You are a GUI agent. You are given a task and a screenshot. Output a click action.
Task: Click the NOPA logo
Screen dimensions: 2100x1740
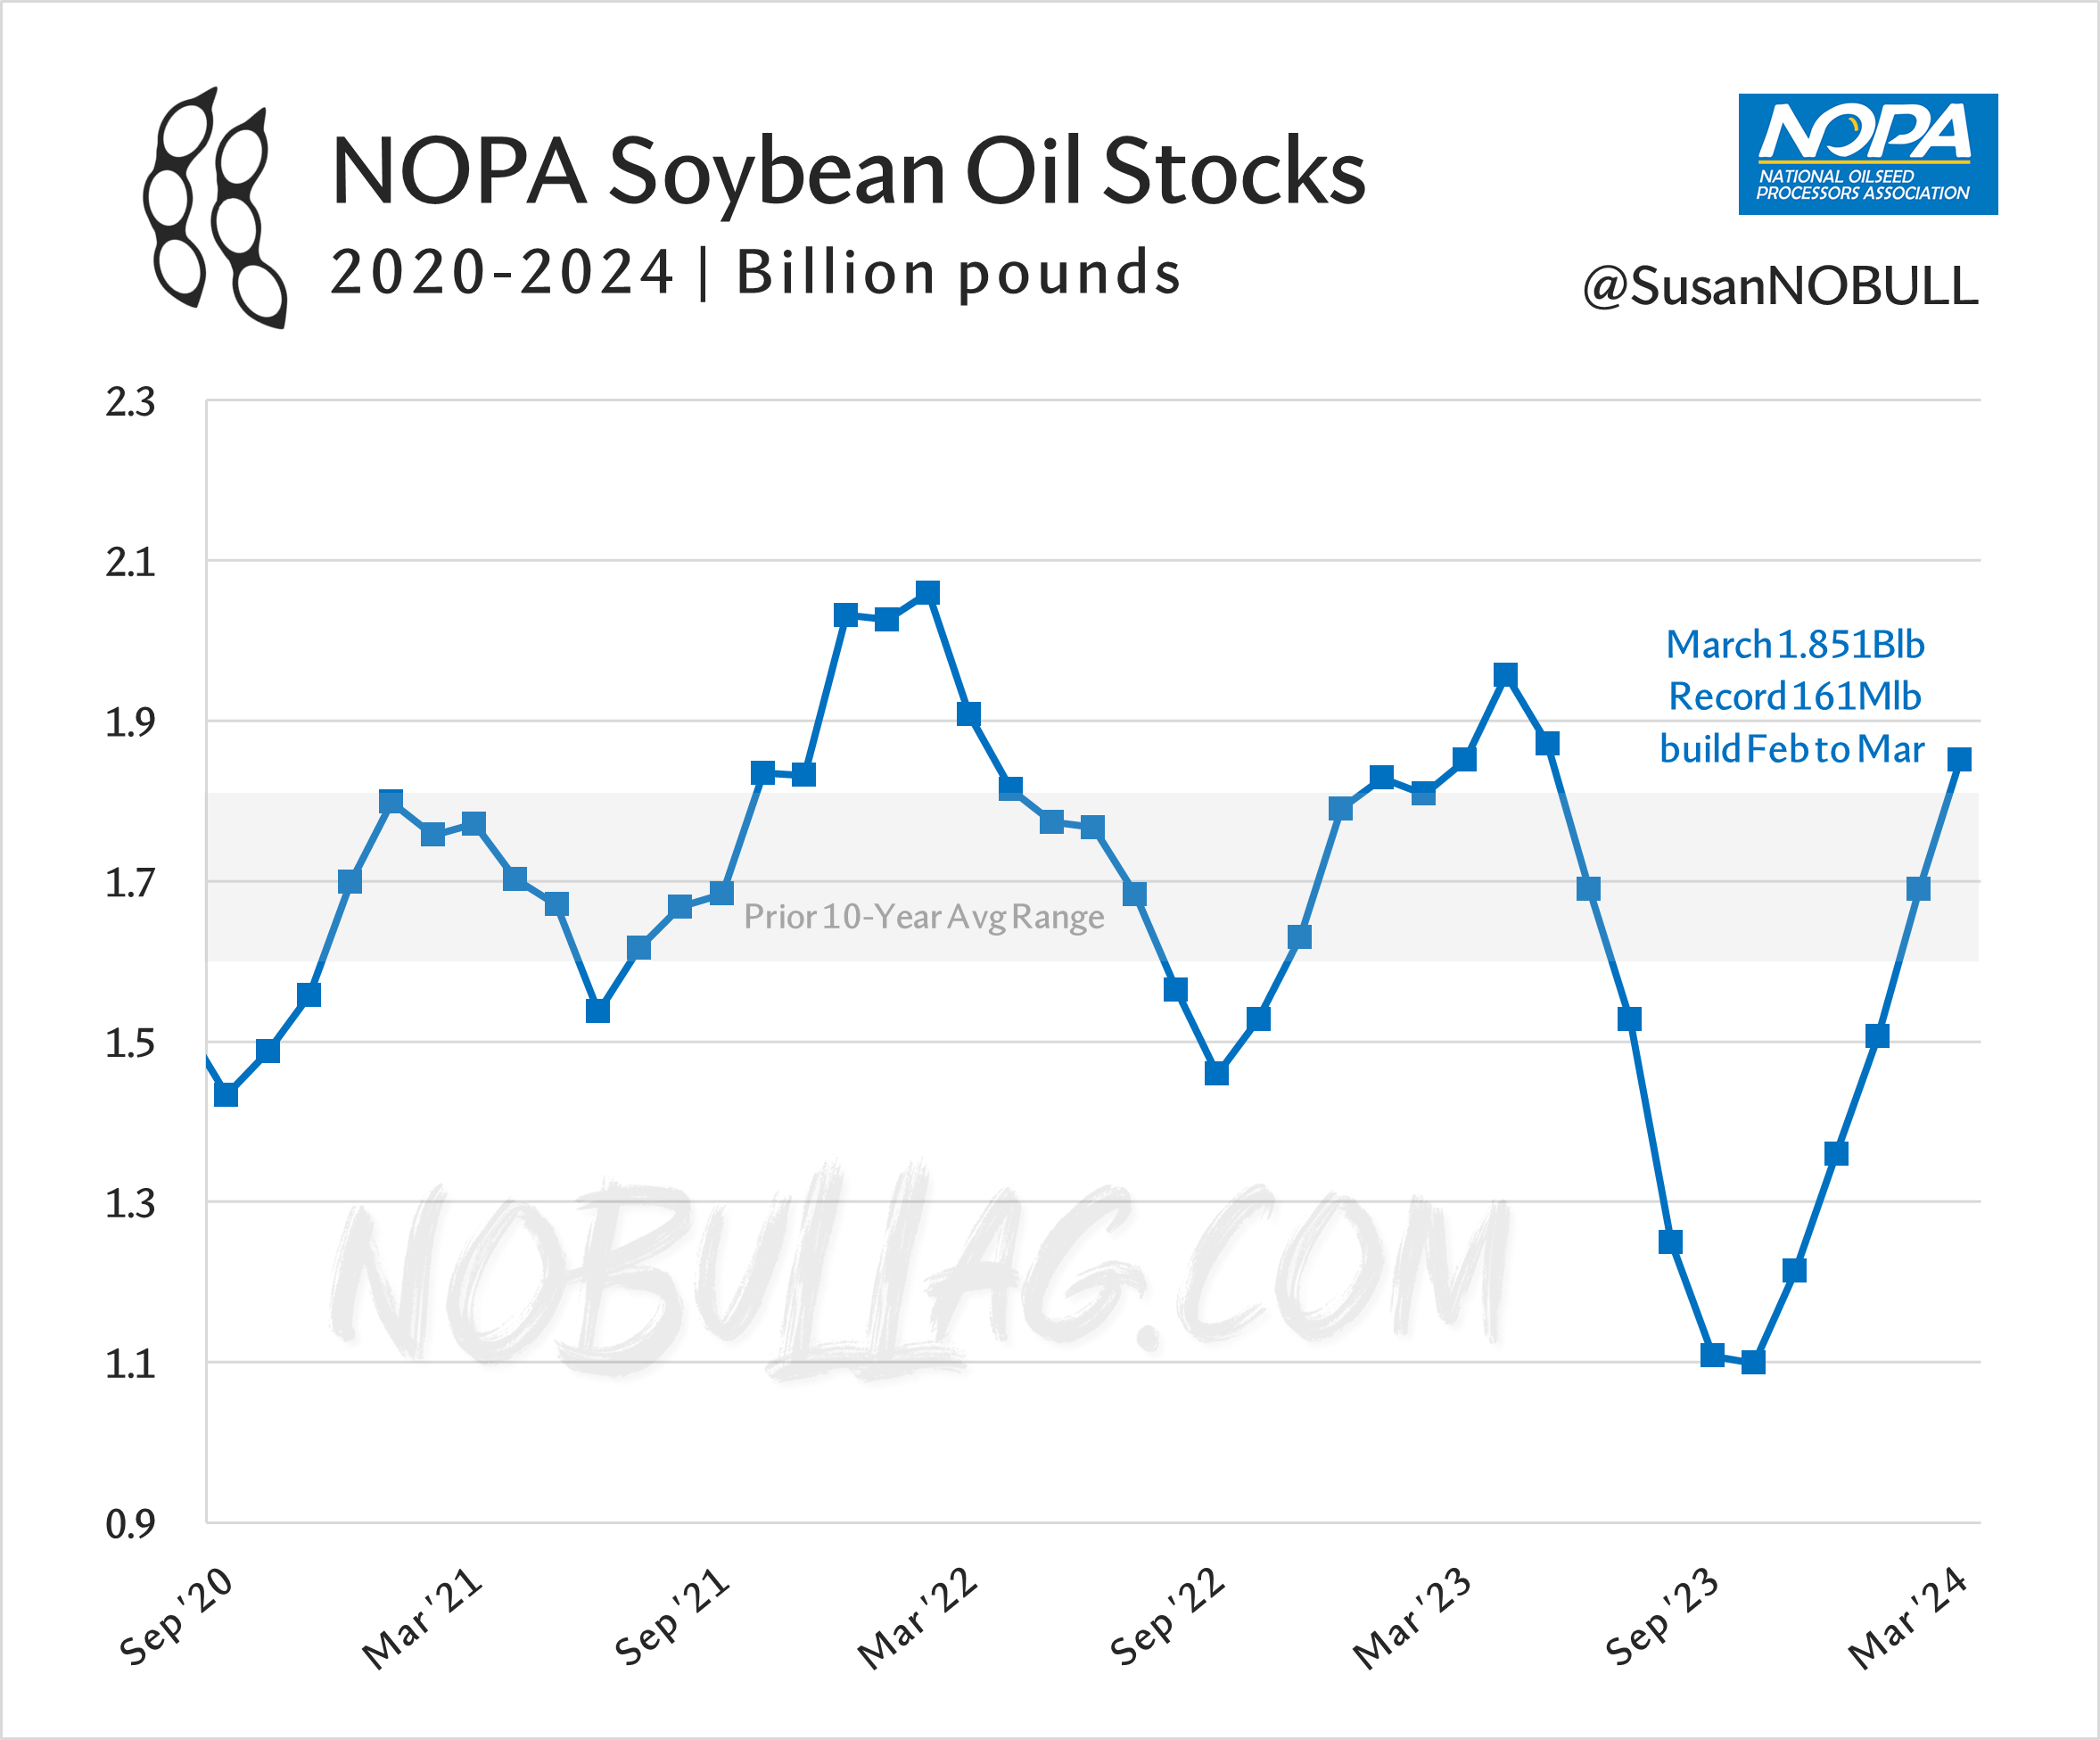(1867, 154)
